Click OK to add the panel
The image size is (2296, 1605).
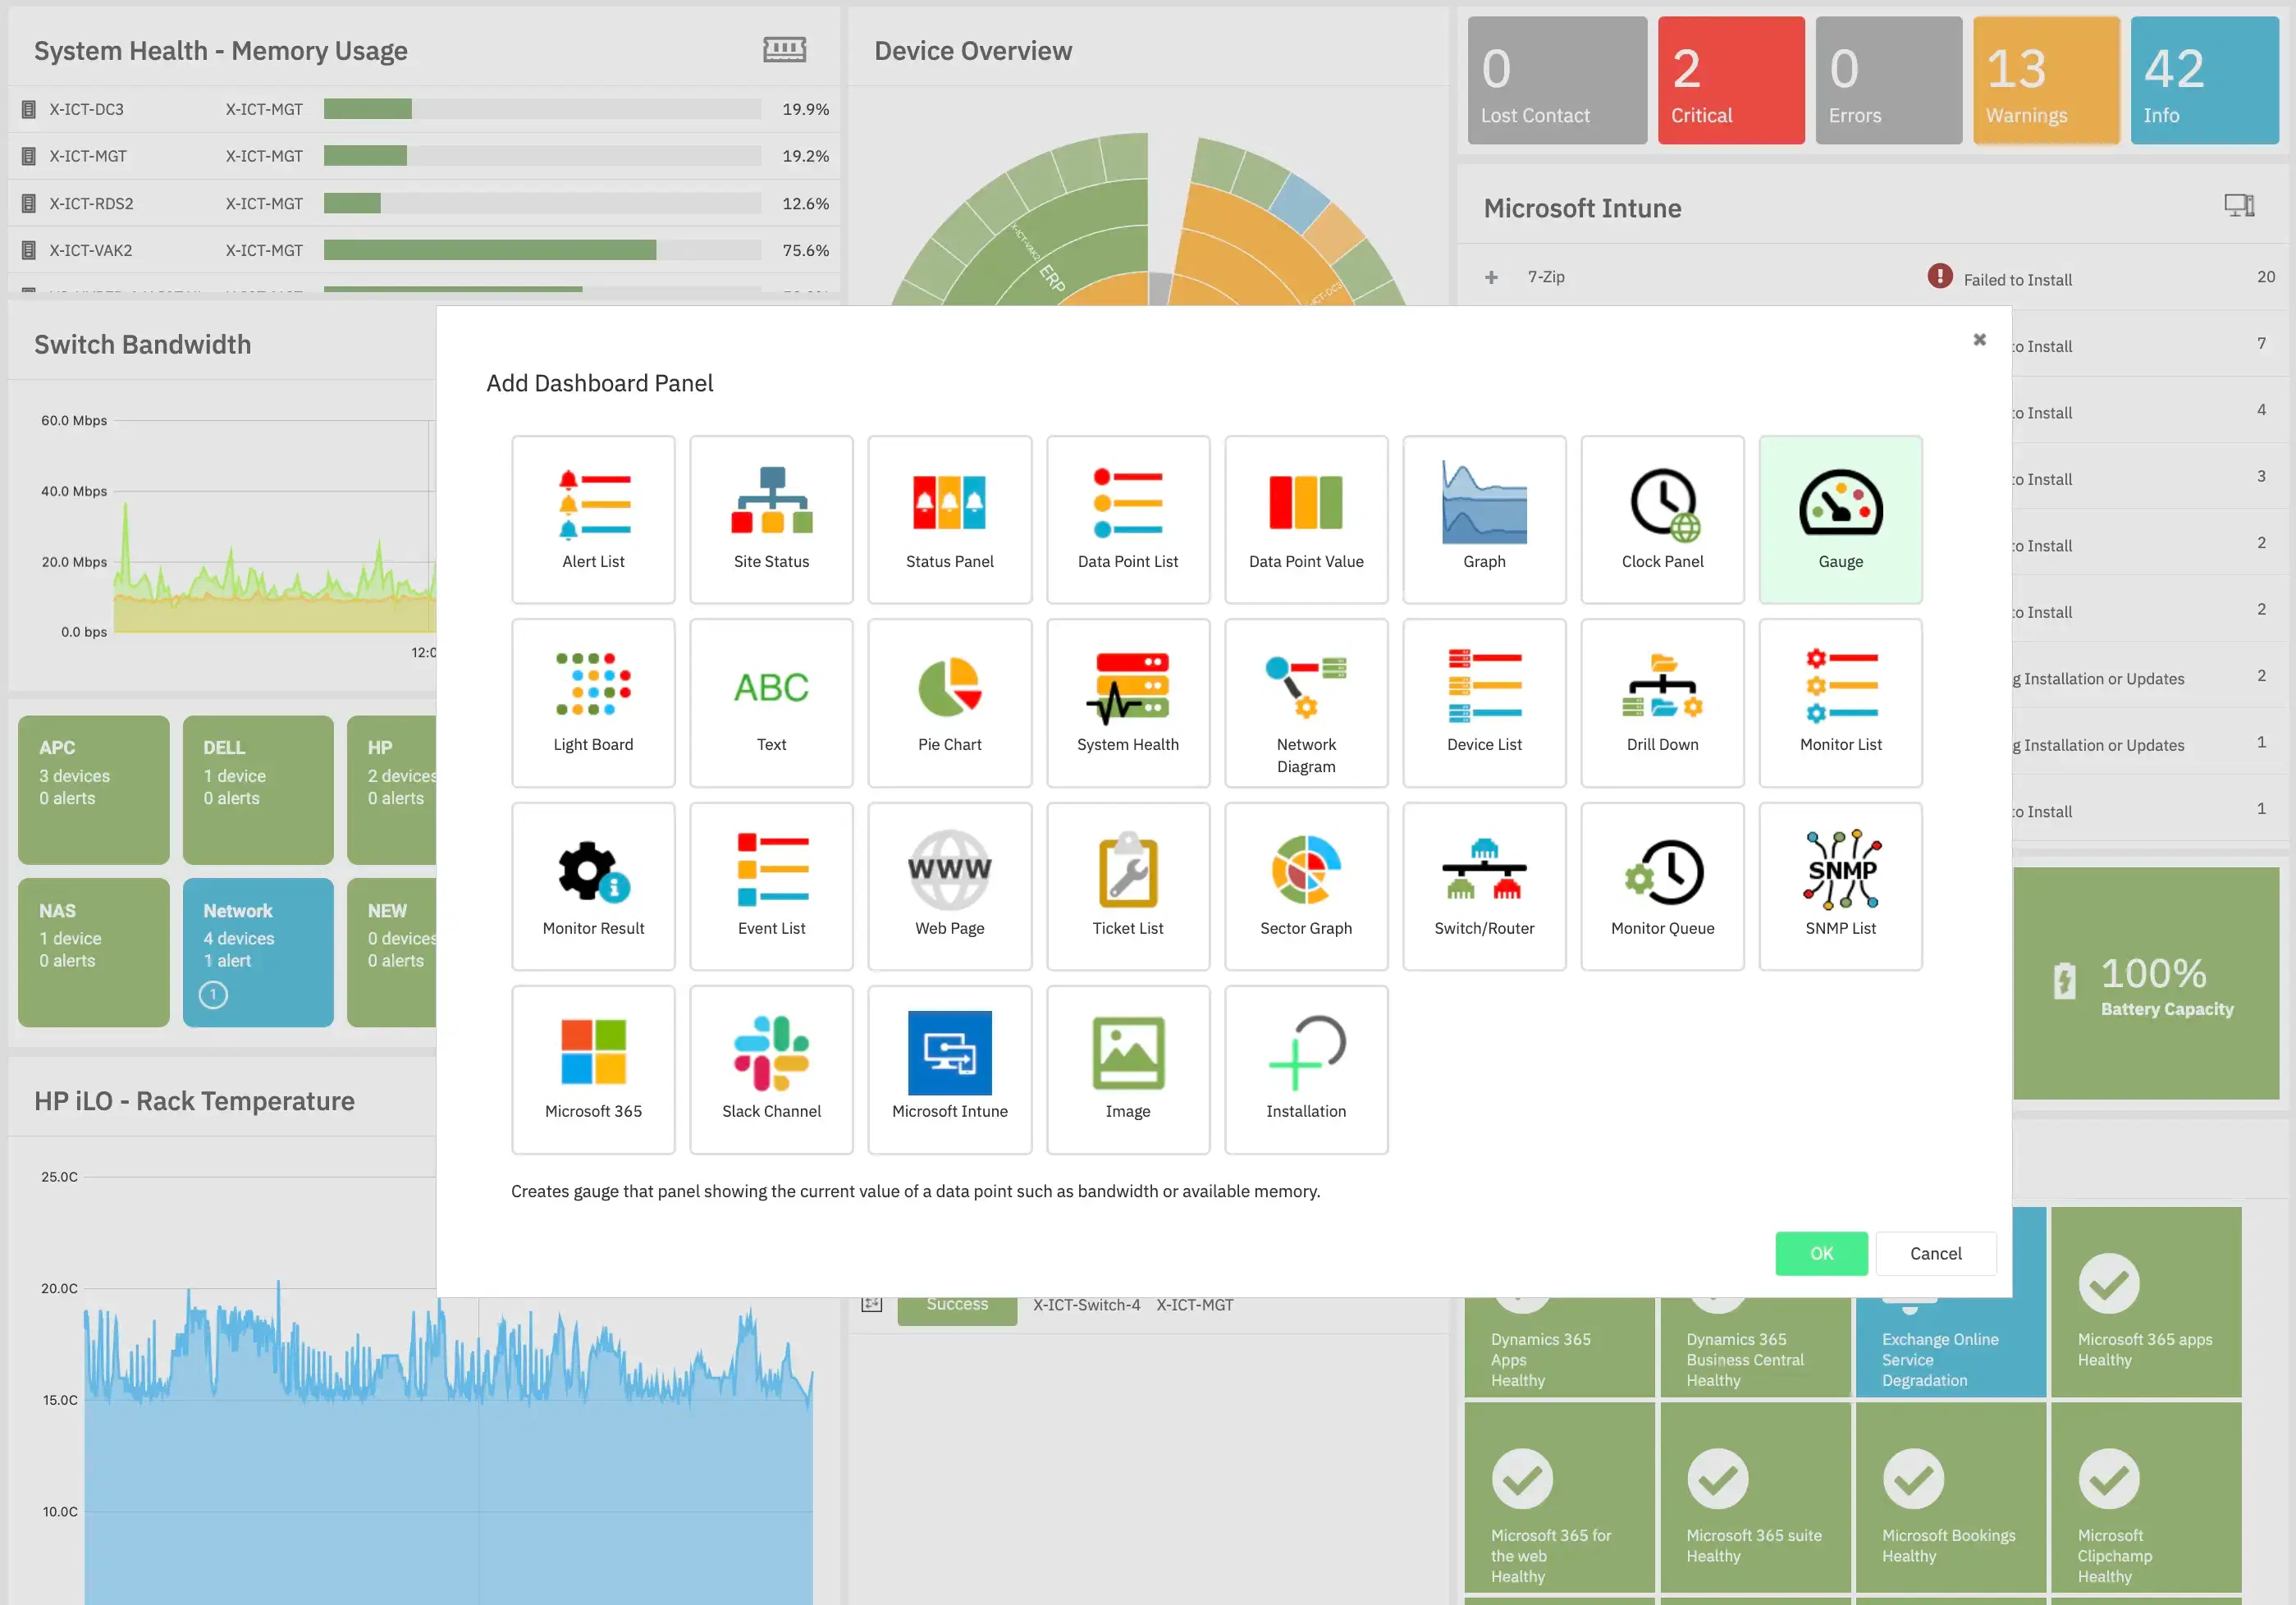pyautogui.click(x=1821, y=1253)
